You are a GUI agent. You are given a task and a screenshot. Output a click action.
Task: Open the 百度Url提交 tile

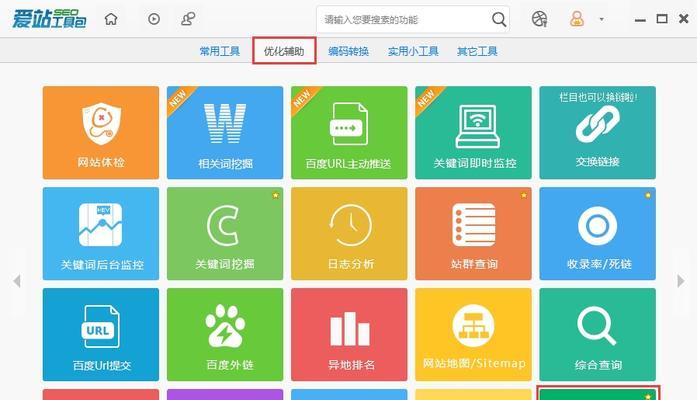(101, 334)
